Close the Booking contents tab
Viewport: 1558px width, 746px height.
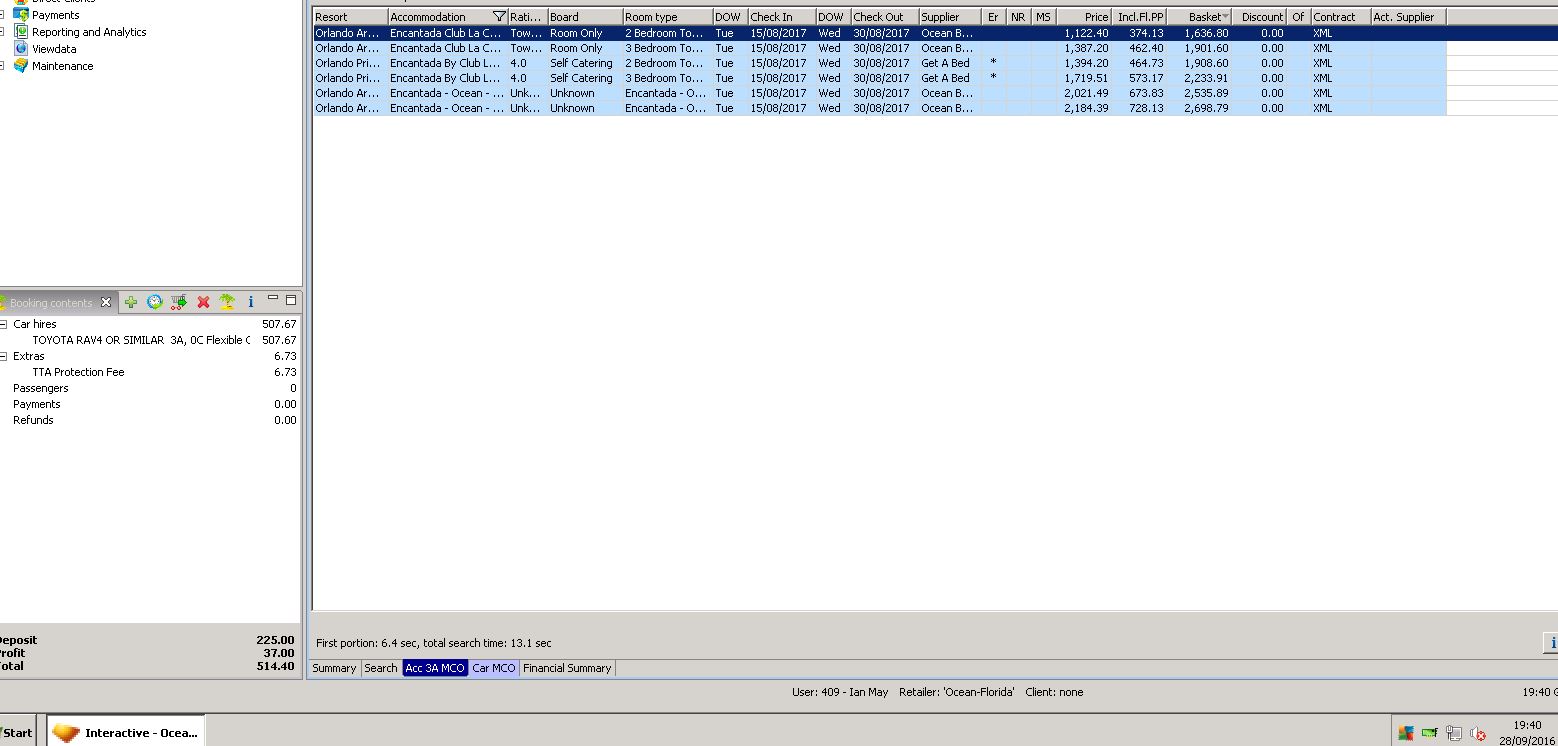point(107,302)
